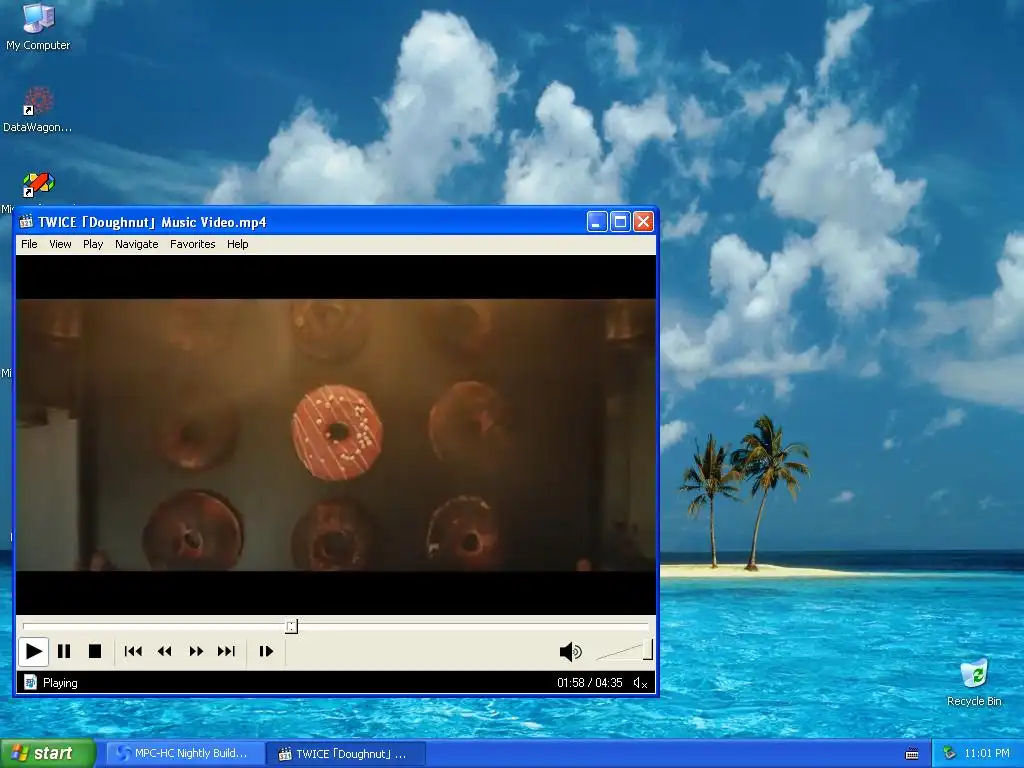The image size is (1024, 768).
Task: Maximize the MPC-HC player window
Action: pos(620,222)
